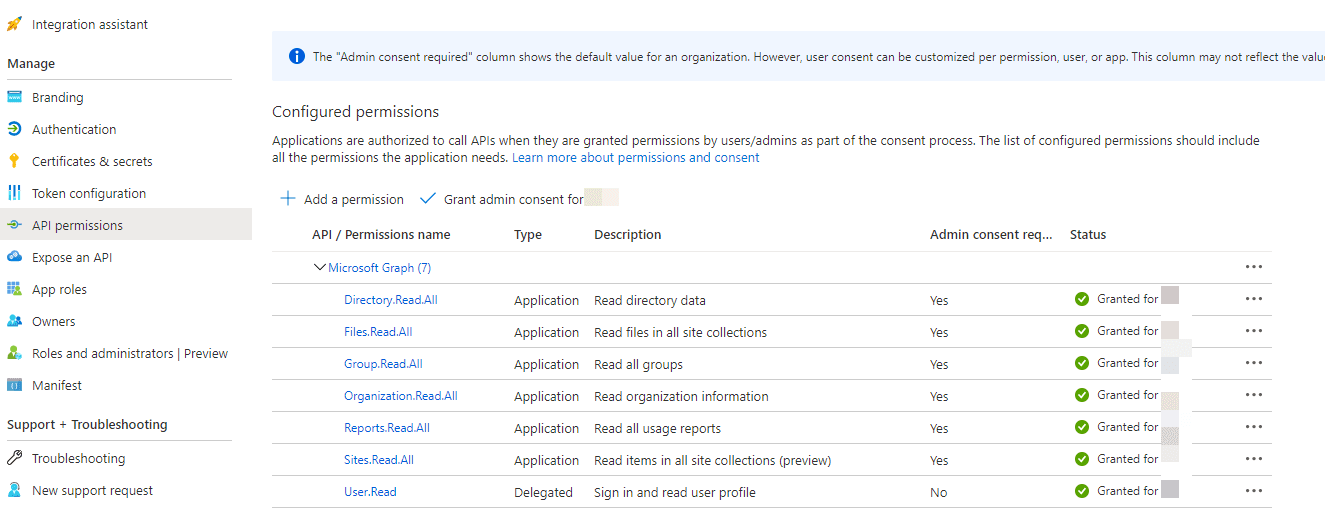Click the green granted icon for Organization.Read.All
This screenshot has width=1325, height=516.
(x=1082, y=395)
